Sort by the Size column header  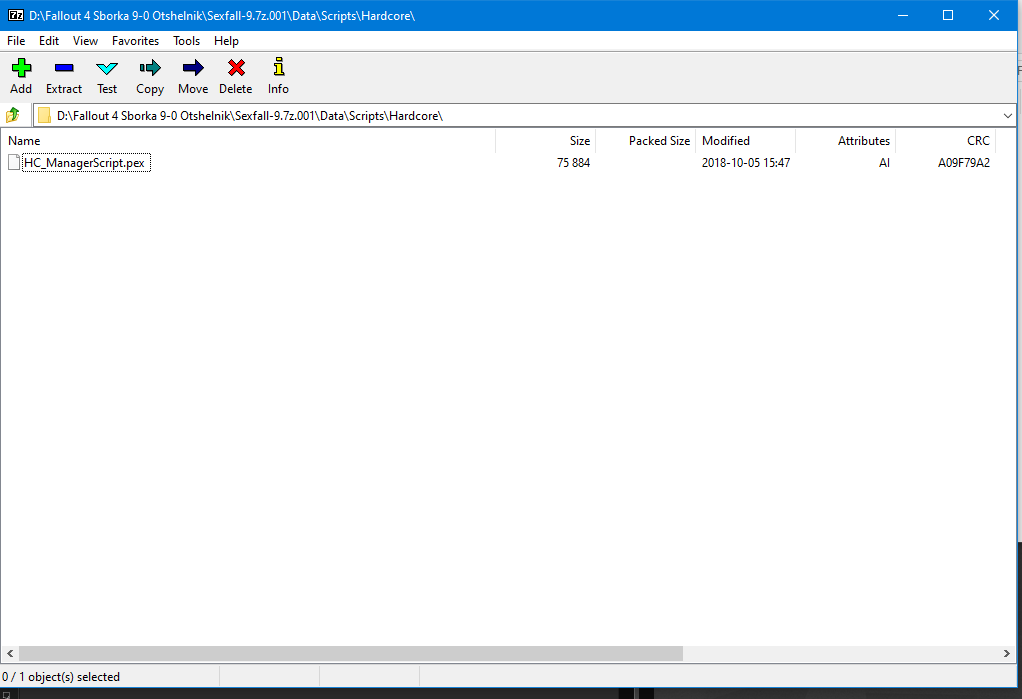pos(579,141)
